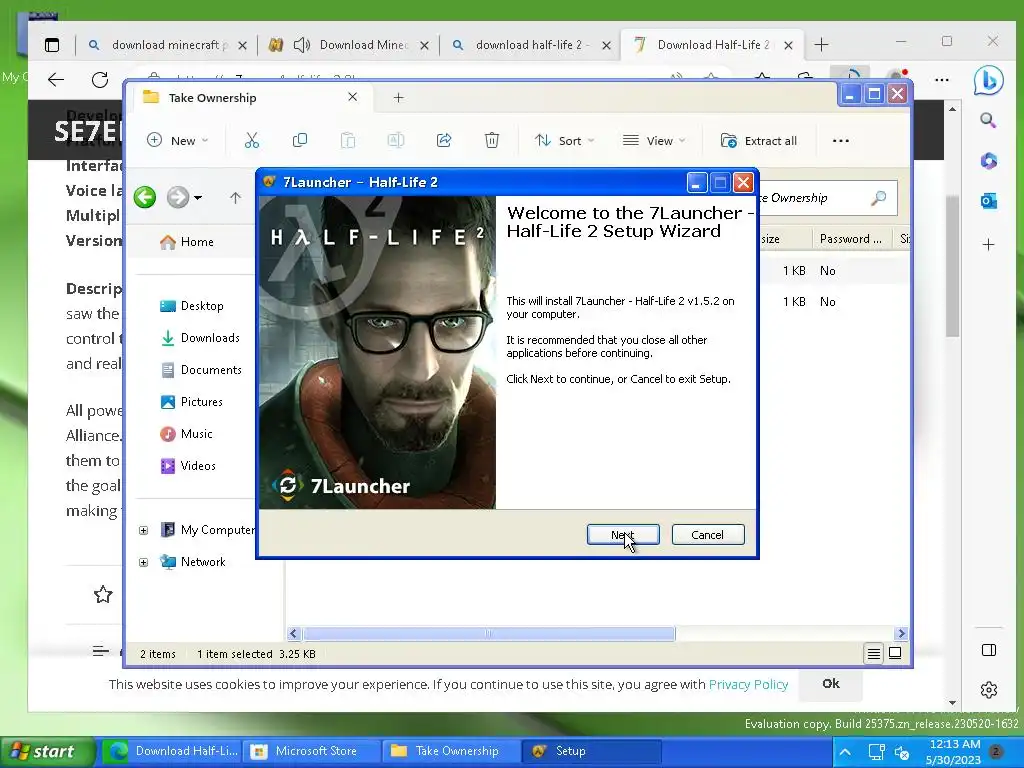1024x768 pixels.
Task: Click Ok on the cookie notice
Action: click(x=831, y=684)
